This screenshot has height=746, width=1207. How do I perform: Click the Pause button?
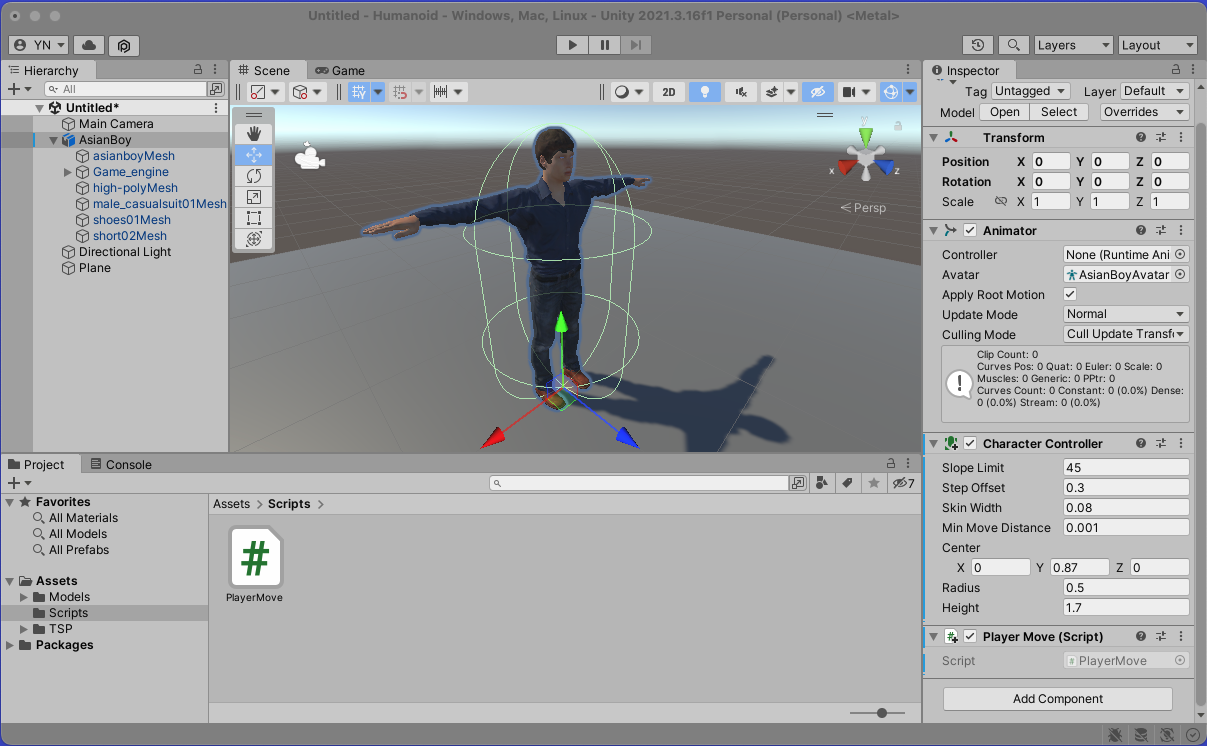click(x=604, y=45)
